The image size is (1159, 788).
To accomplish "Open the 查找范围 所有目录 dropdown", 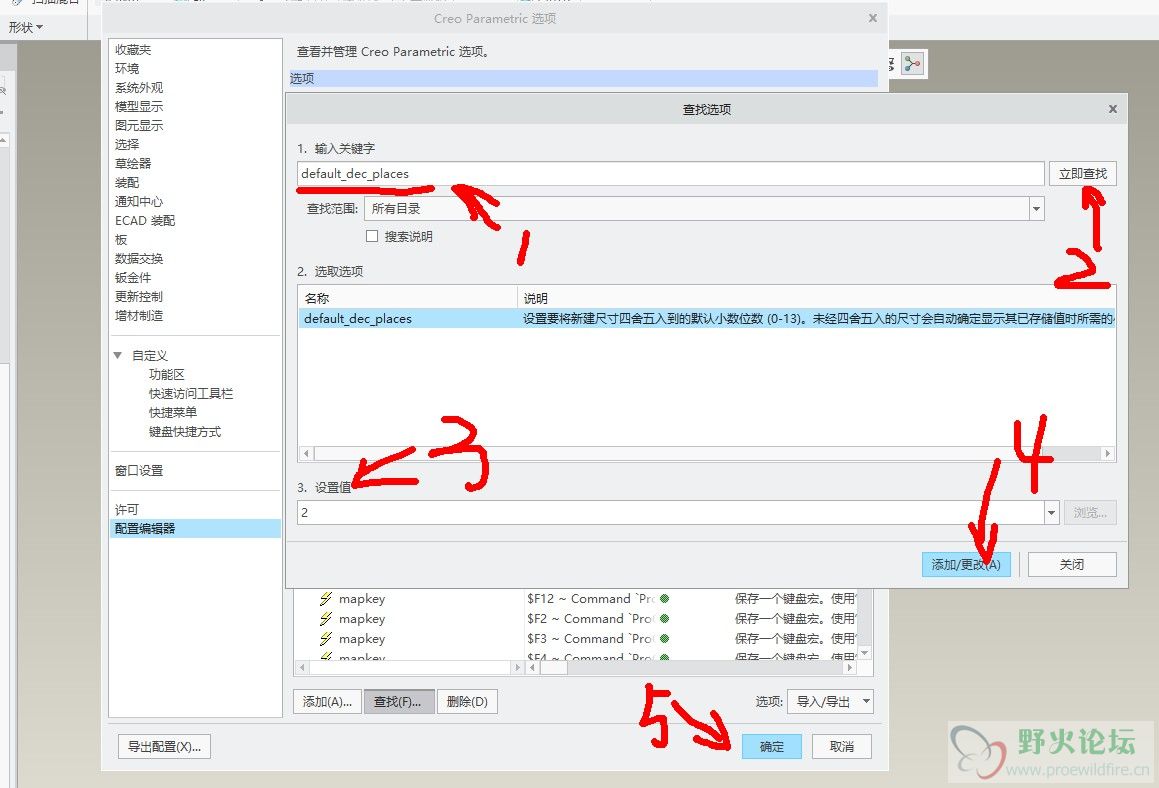I will click(x=1036, y=208).
